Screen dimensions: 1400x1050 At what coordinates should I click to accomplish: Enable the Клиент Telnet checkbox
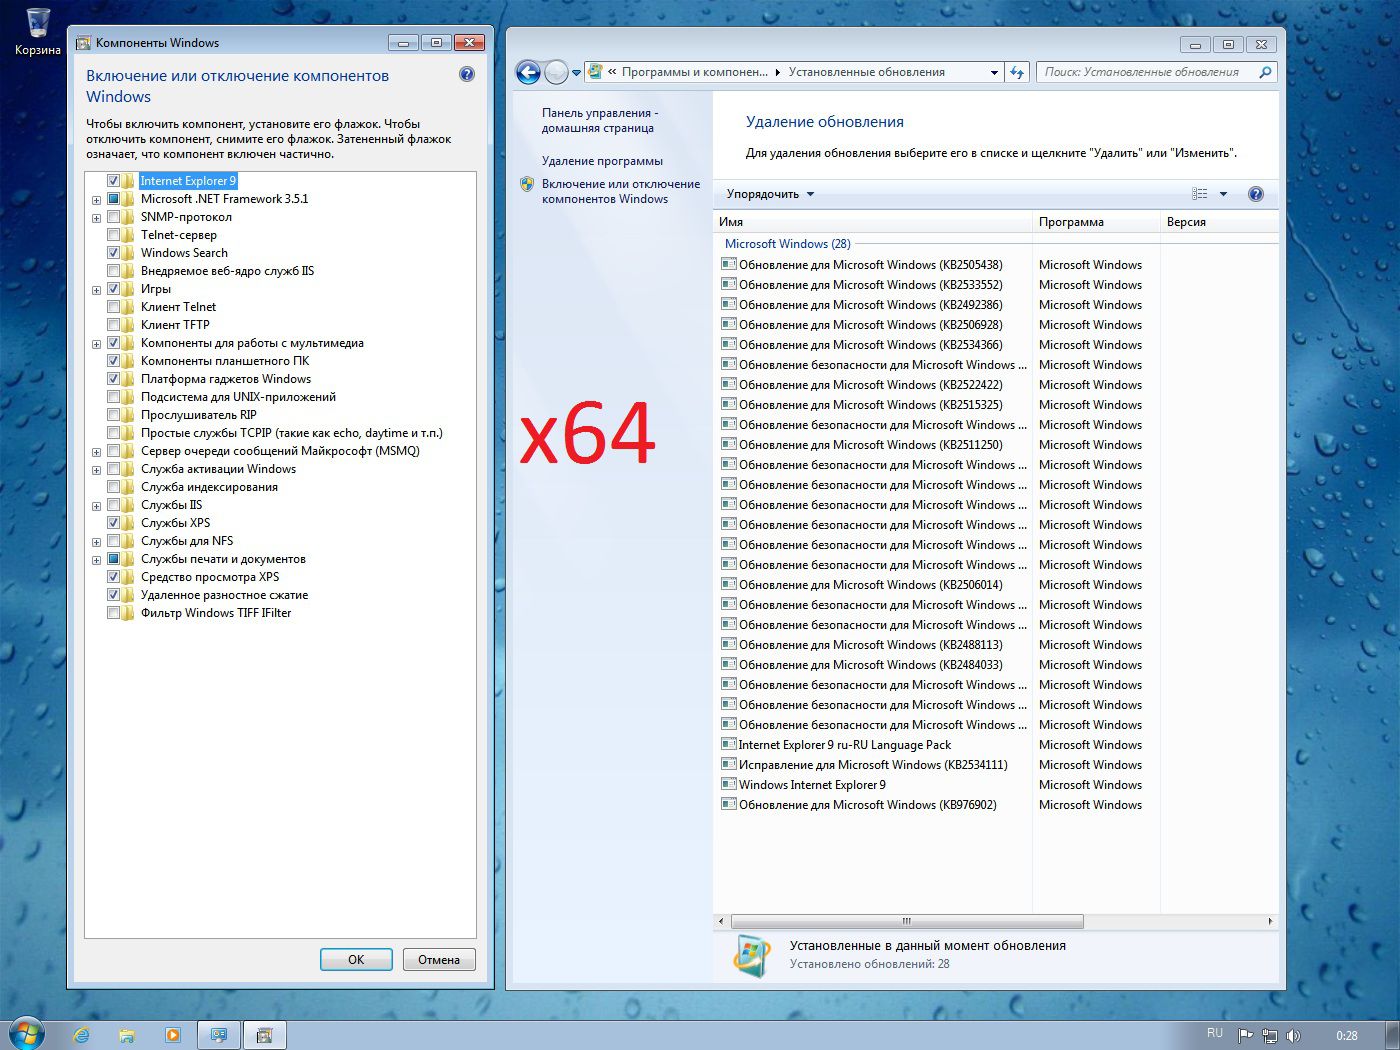(113, 307)
